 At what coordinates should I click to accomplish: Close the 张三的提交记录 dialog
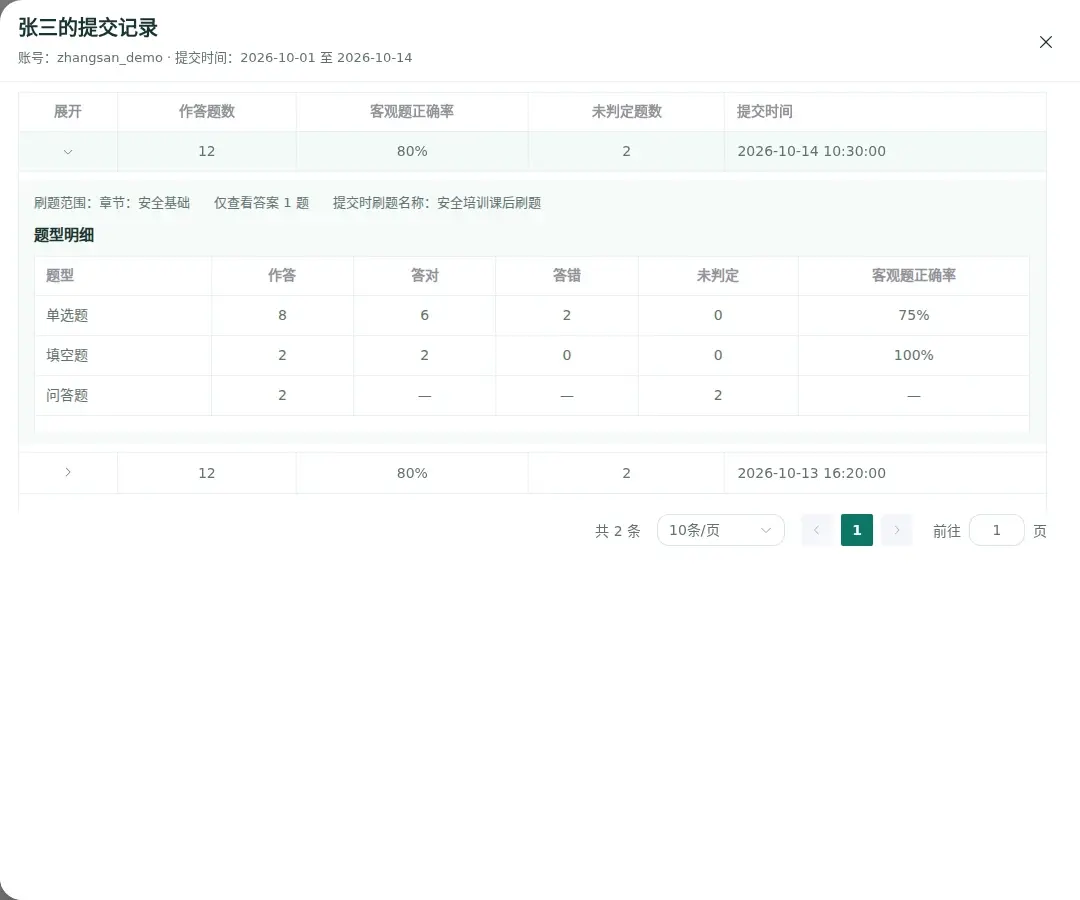[x=1046, y=42]
